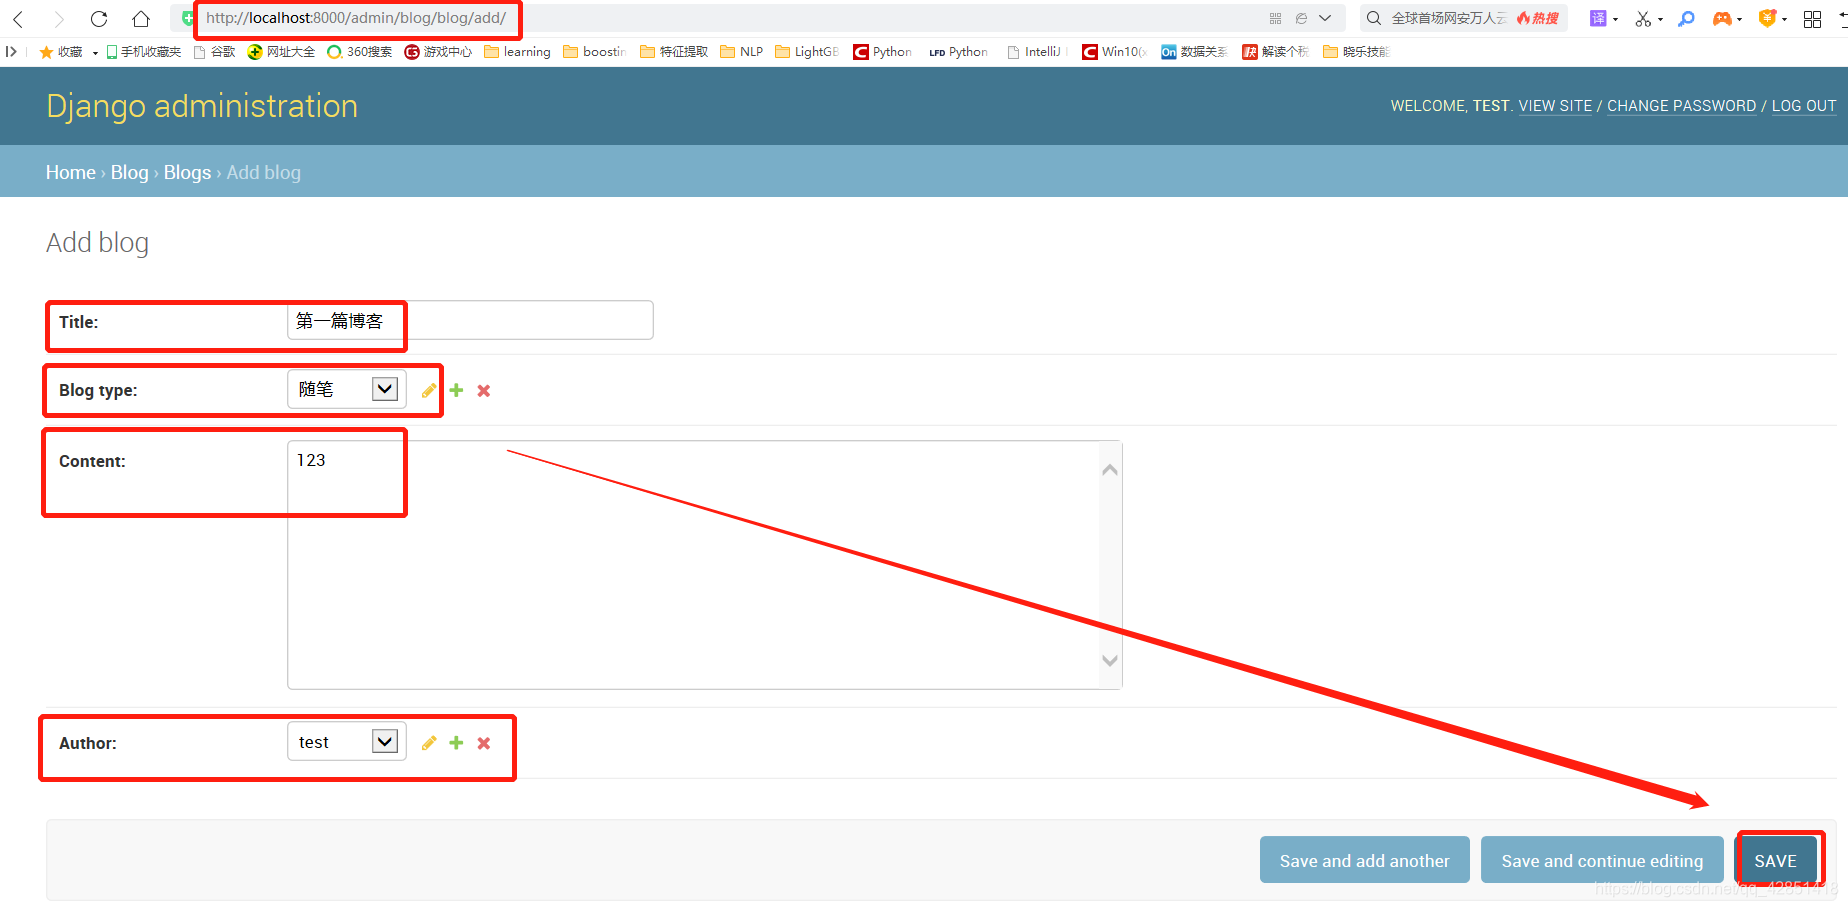Open the LightGB bookmark folder
This screenshot has width=1848, height=907.
click(807, 52)
